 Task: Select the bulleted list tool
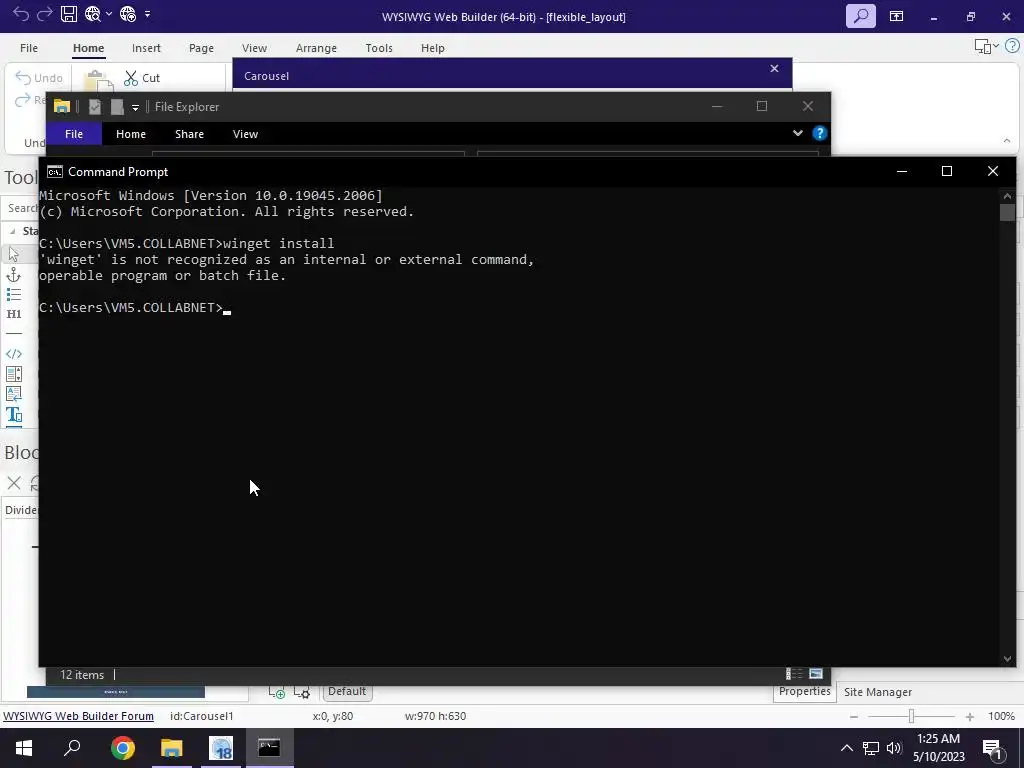coord(14,295)
